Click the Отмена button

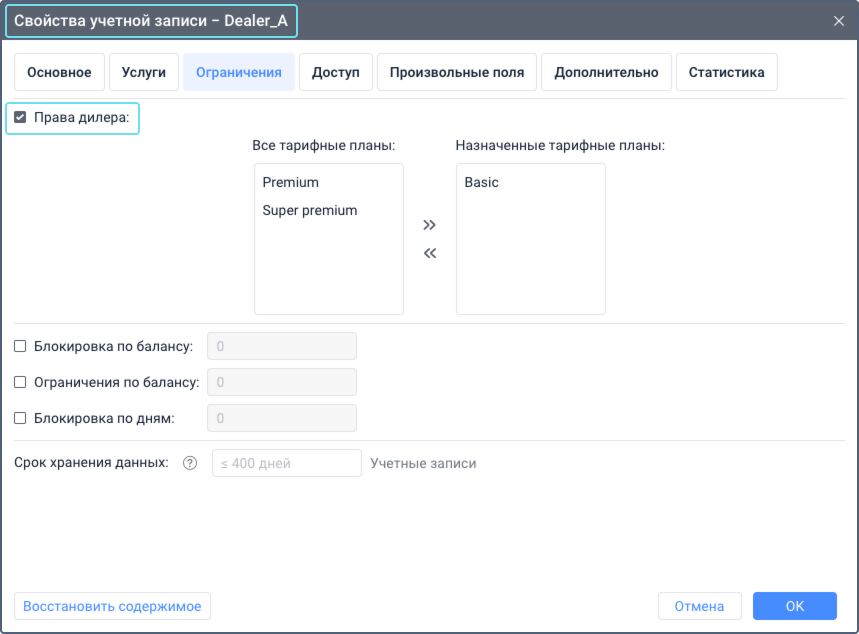click(x=699, y=606)
